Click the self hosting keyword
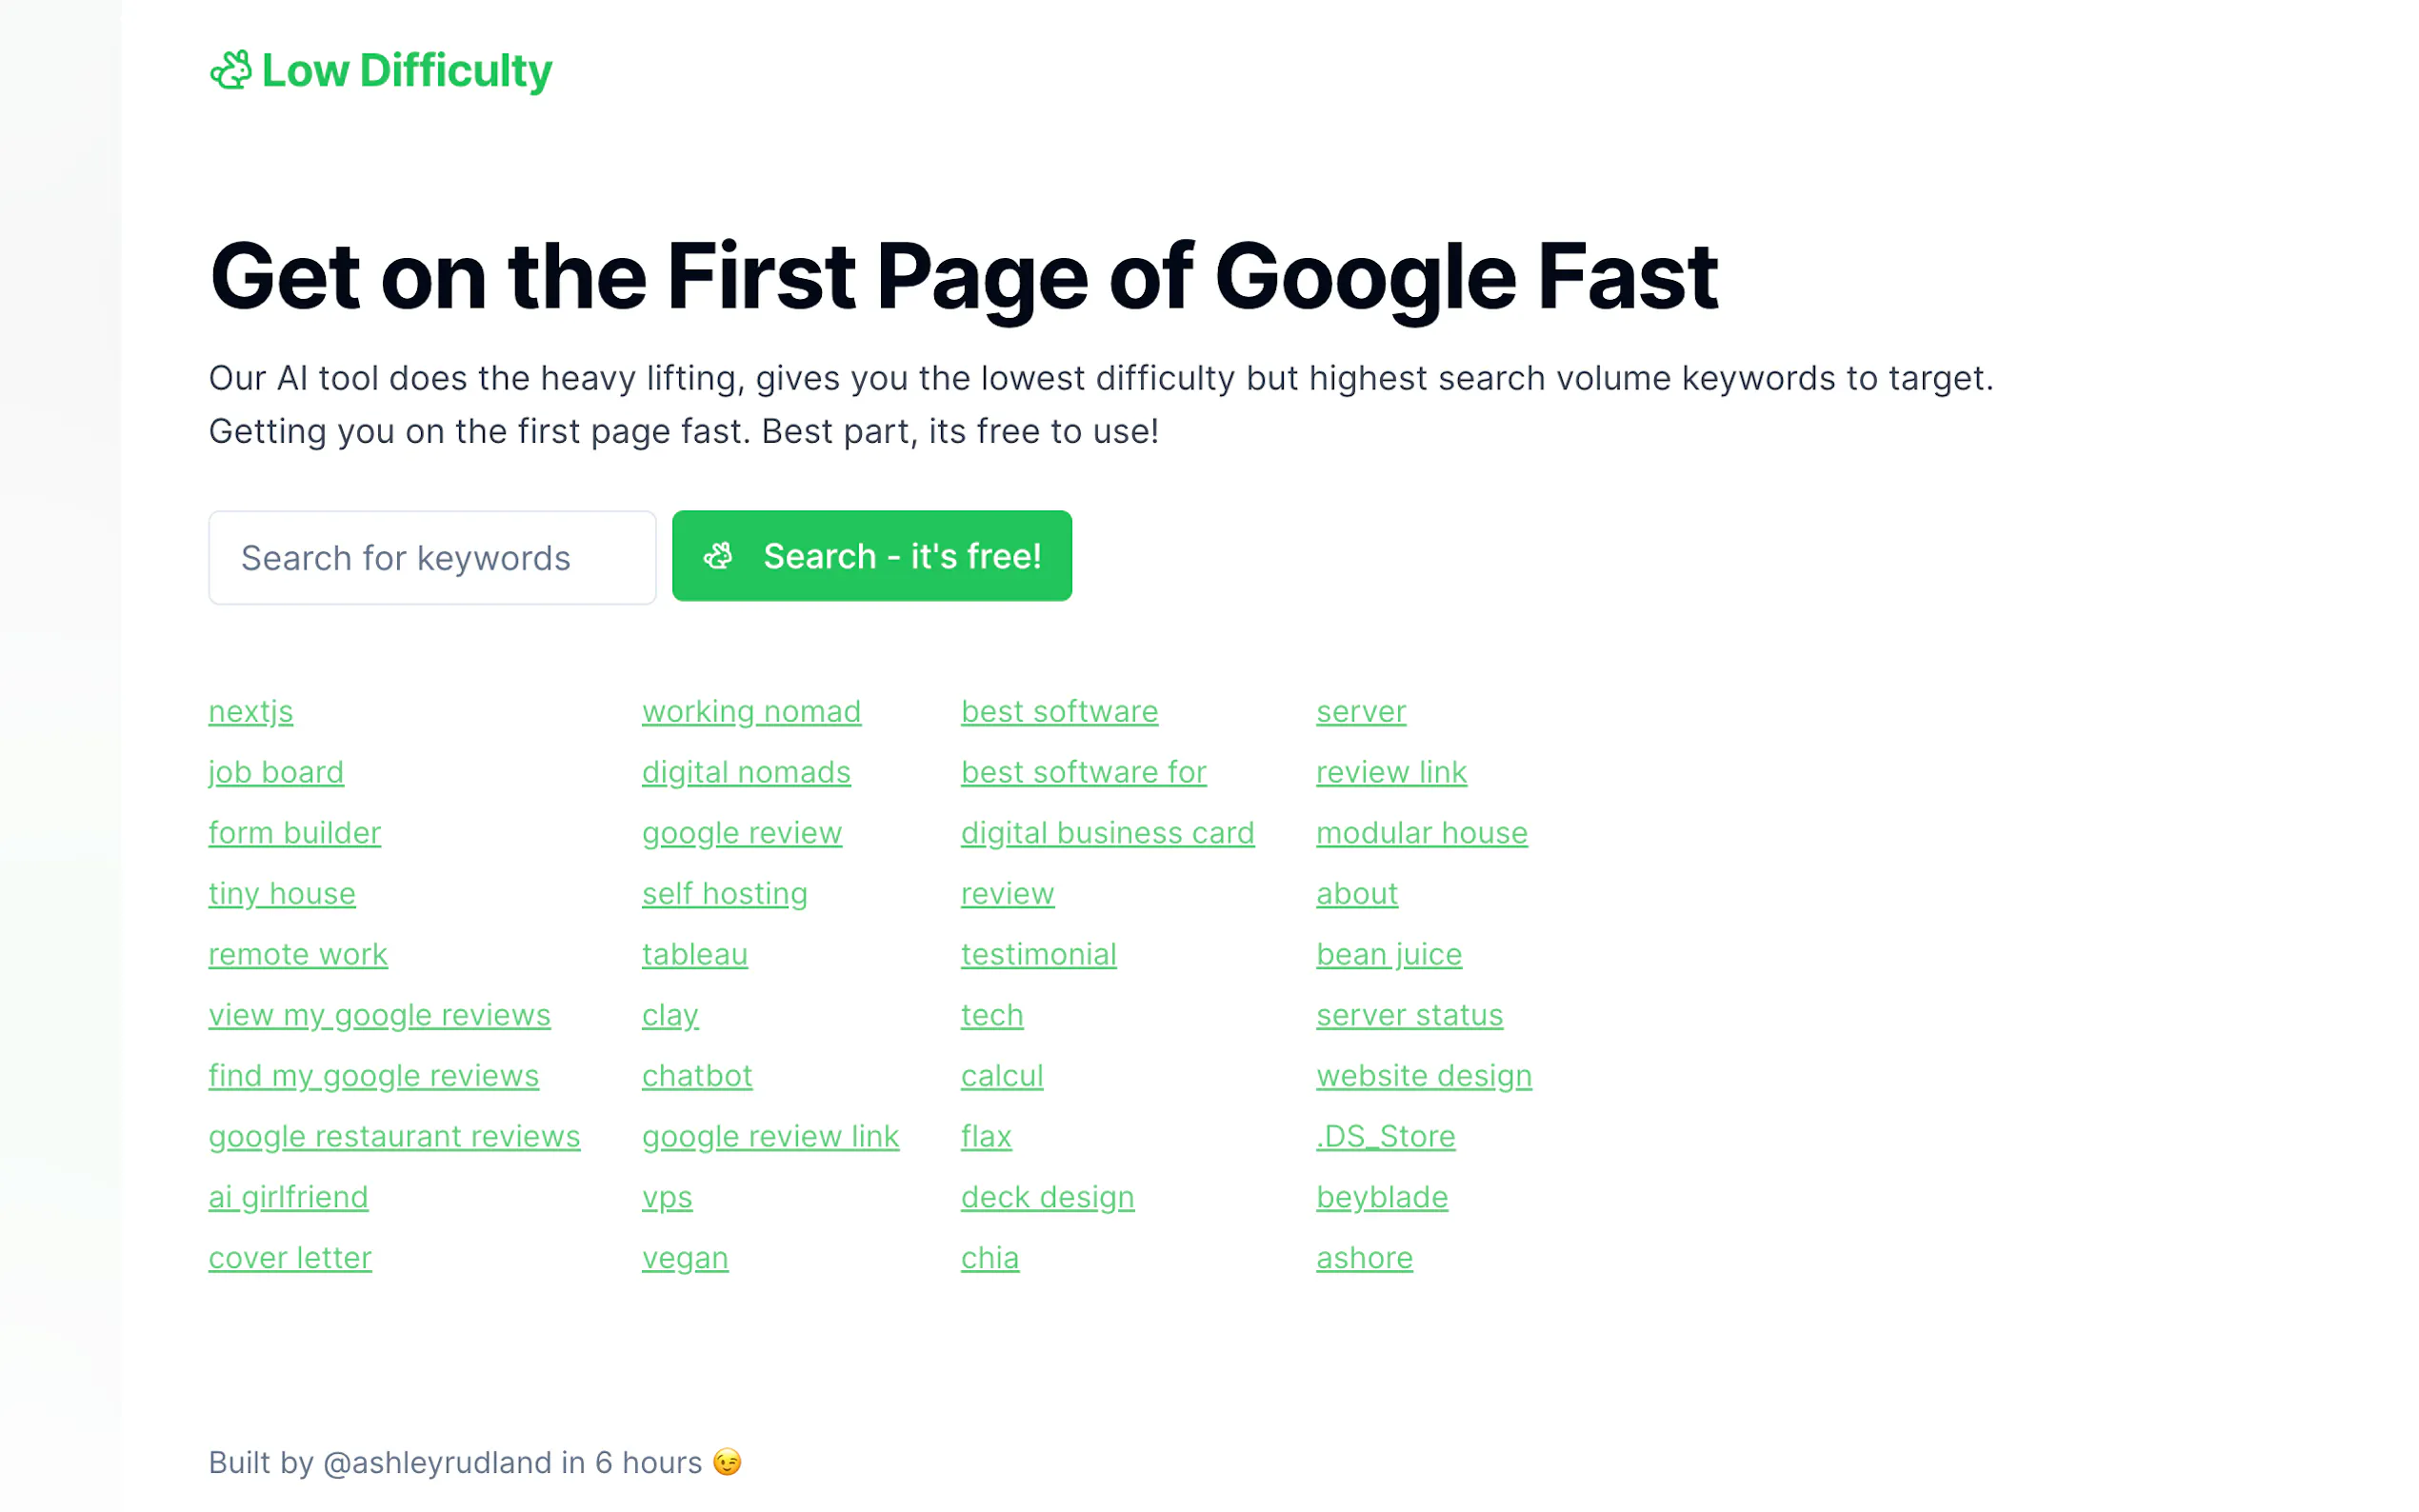This screenshot has width=2419, height=1512. click(724, 893)
